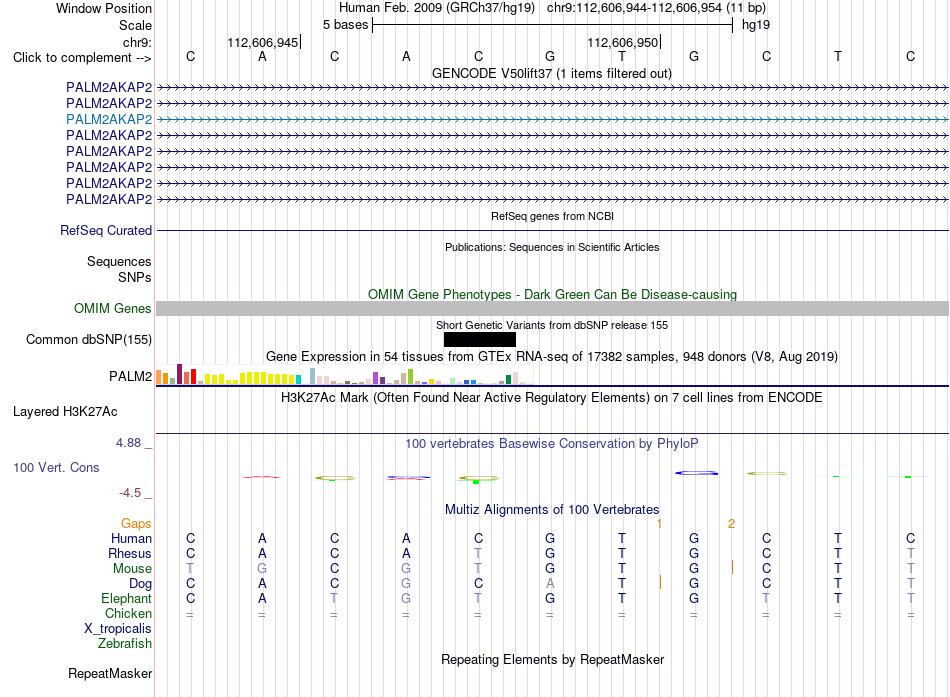Click the orange insertion bar in Dog row
This screenshot has width=950, height=697.
[x=660, y=582]
